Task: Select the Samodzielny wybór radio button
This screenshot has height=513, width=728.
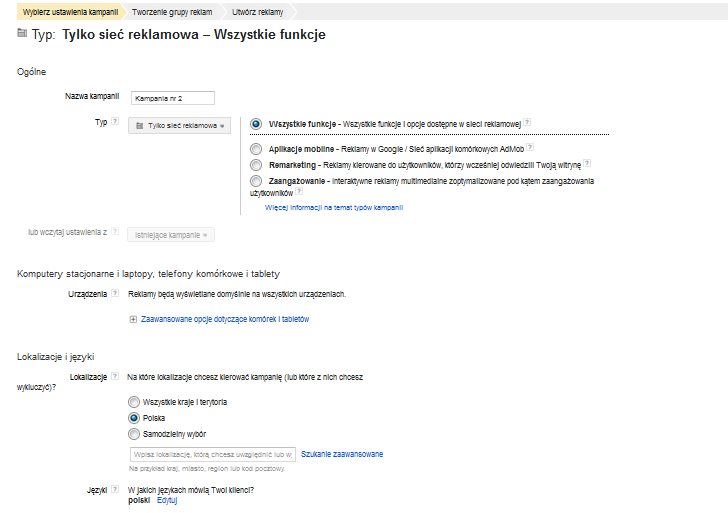Action: [134, 434]
